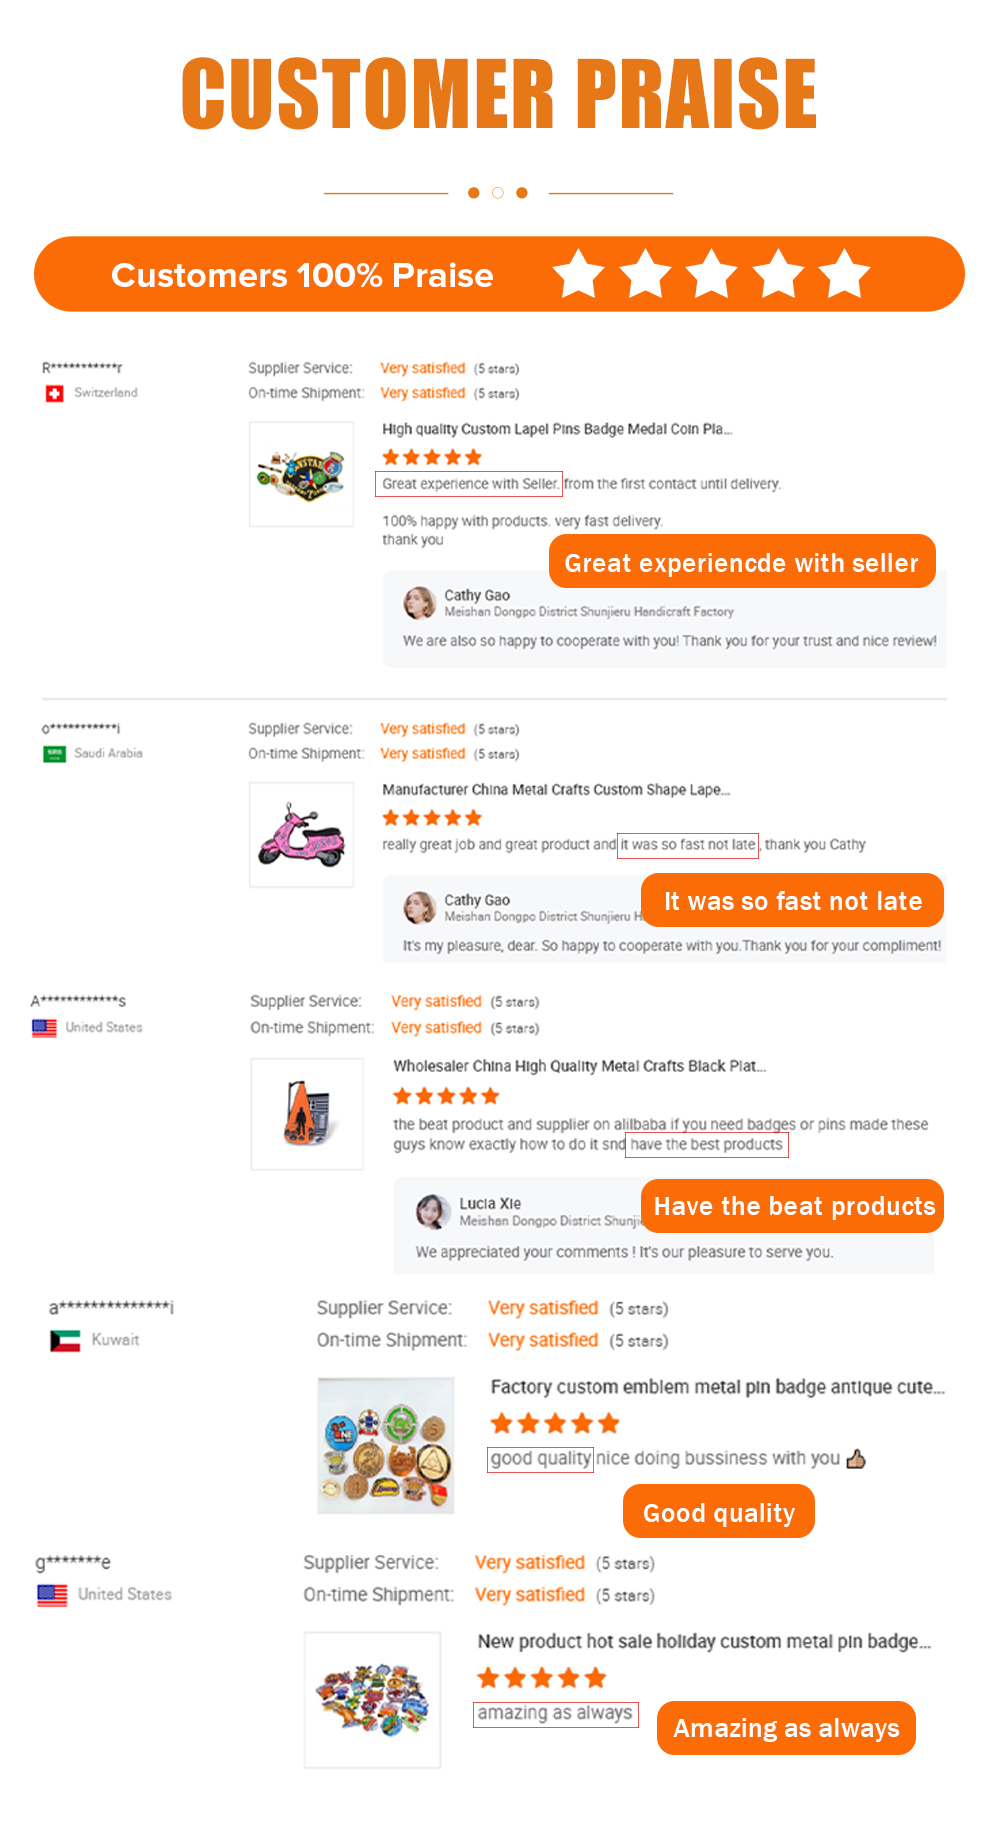This screenshot has height=1823, width=1000.
Task: Click the middle hollow dot under the heading
Action: (x=498, y=193)
